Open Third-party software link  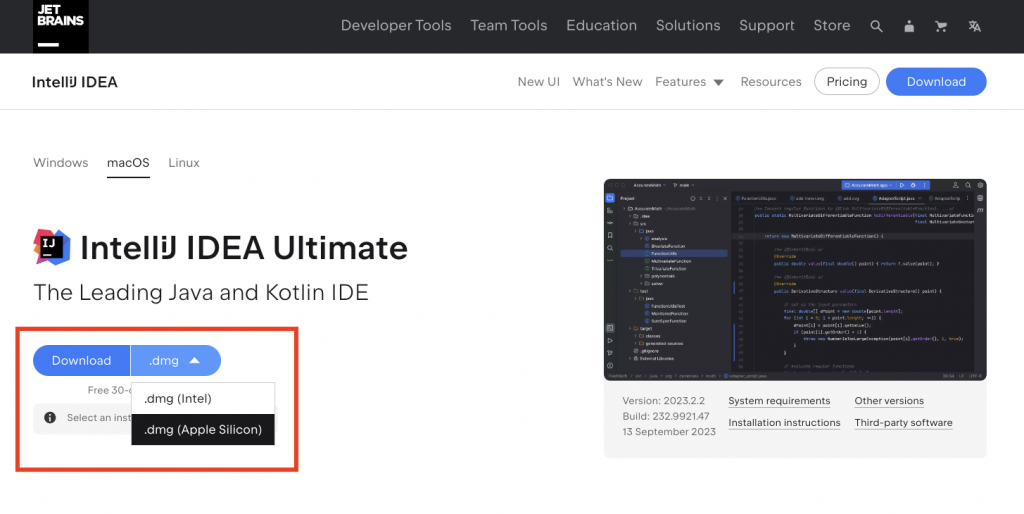(x=903, y=423)
